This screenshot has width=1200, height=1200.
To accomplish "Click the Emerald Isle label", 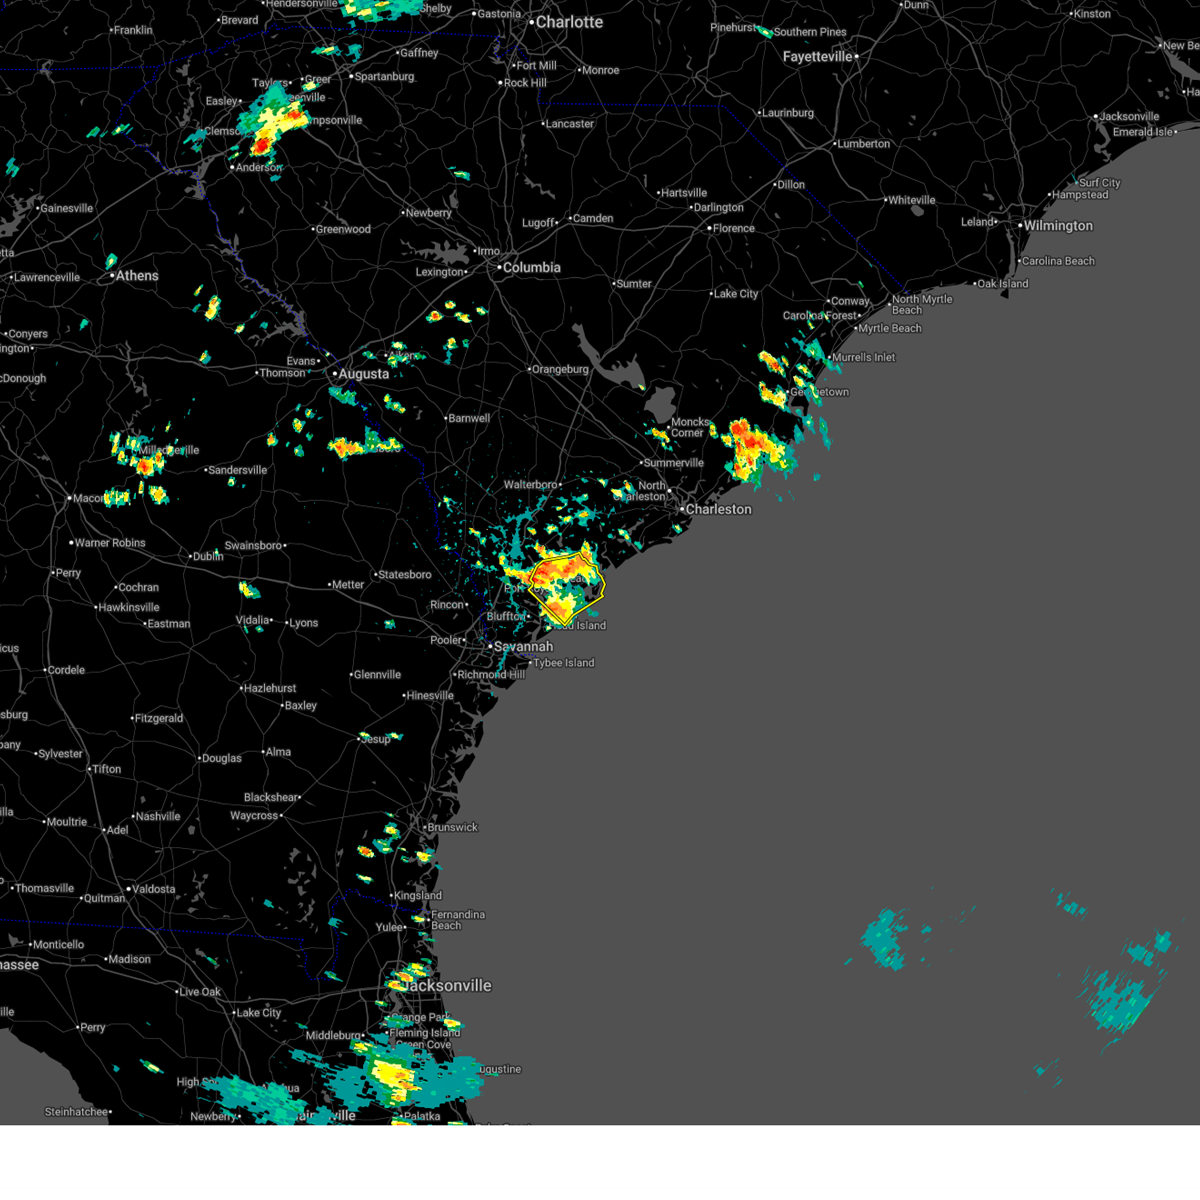I will [x=1143, y=132].
